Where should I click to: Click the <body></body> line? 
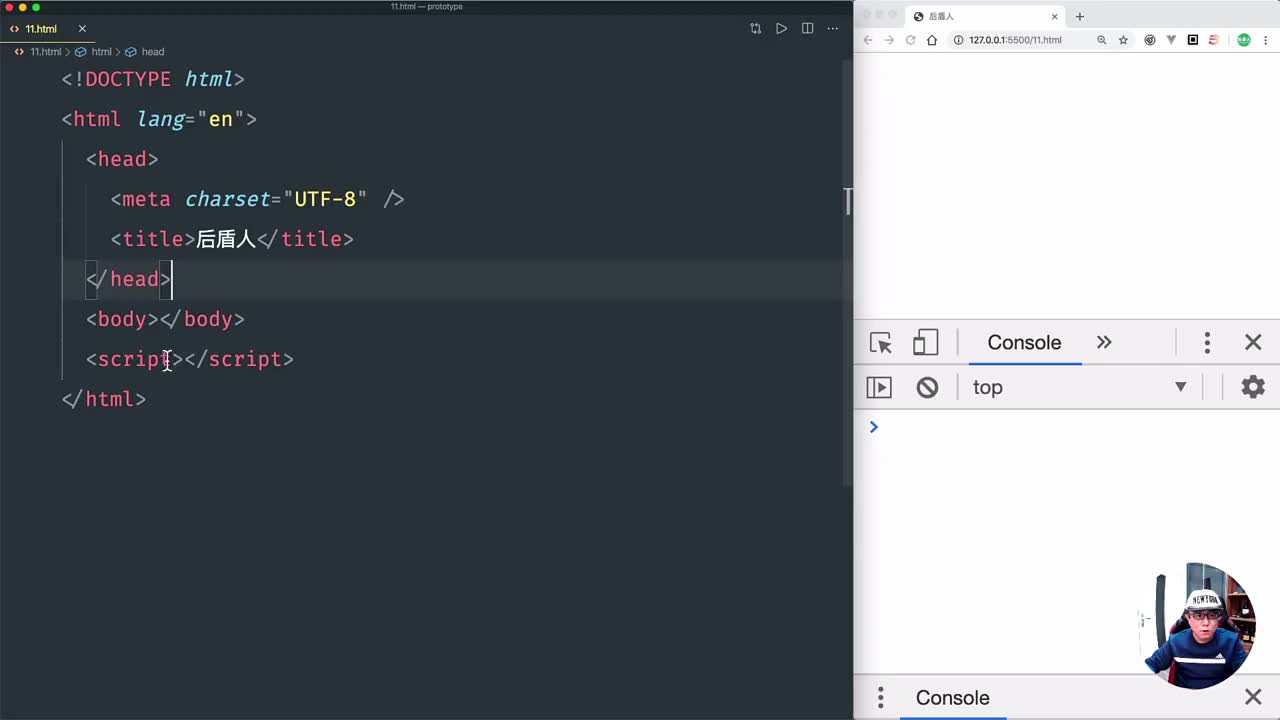pos(165,319)
